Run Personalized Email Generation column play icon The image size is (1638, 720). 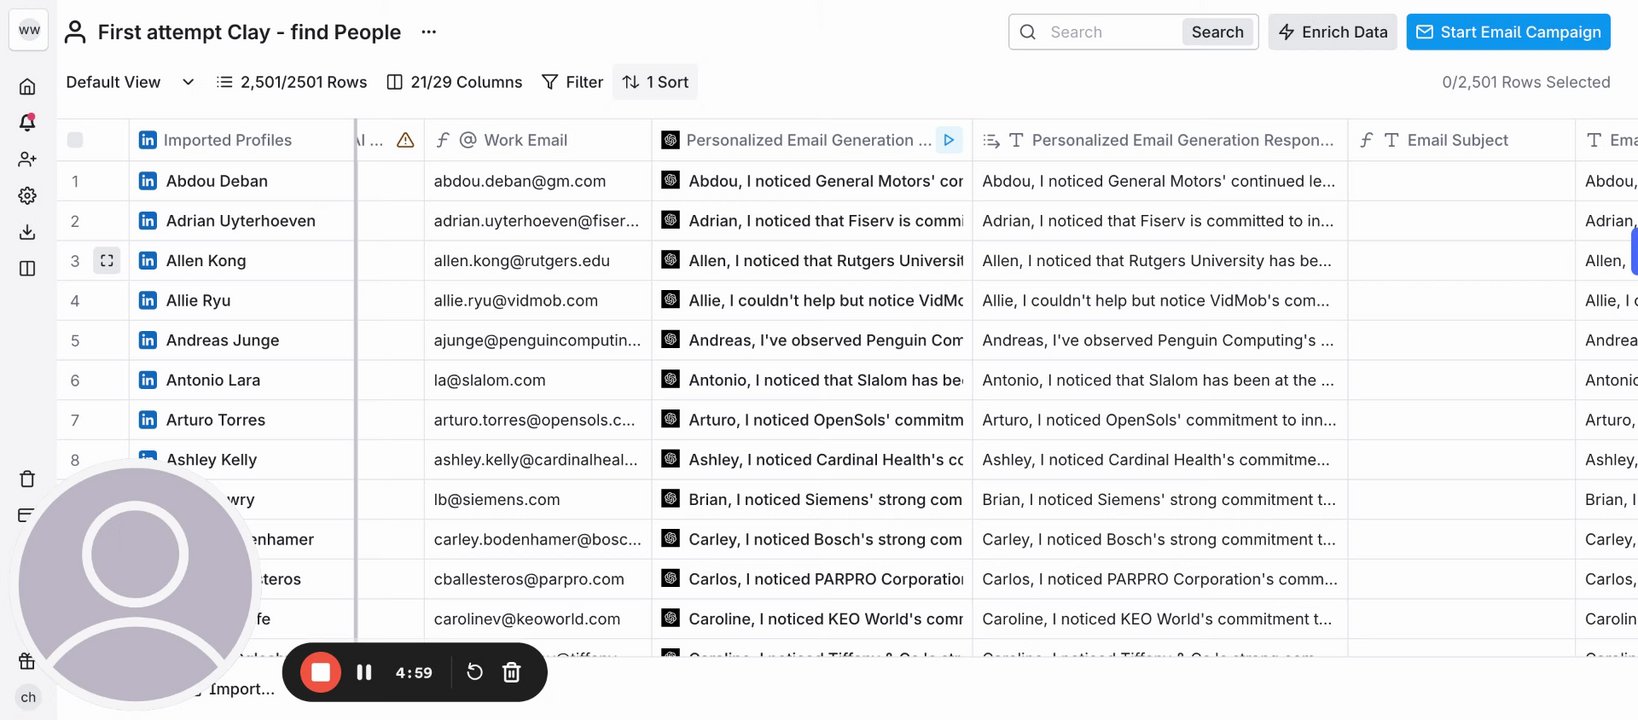click(949, 140)
